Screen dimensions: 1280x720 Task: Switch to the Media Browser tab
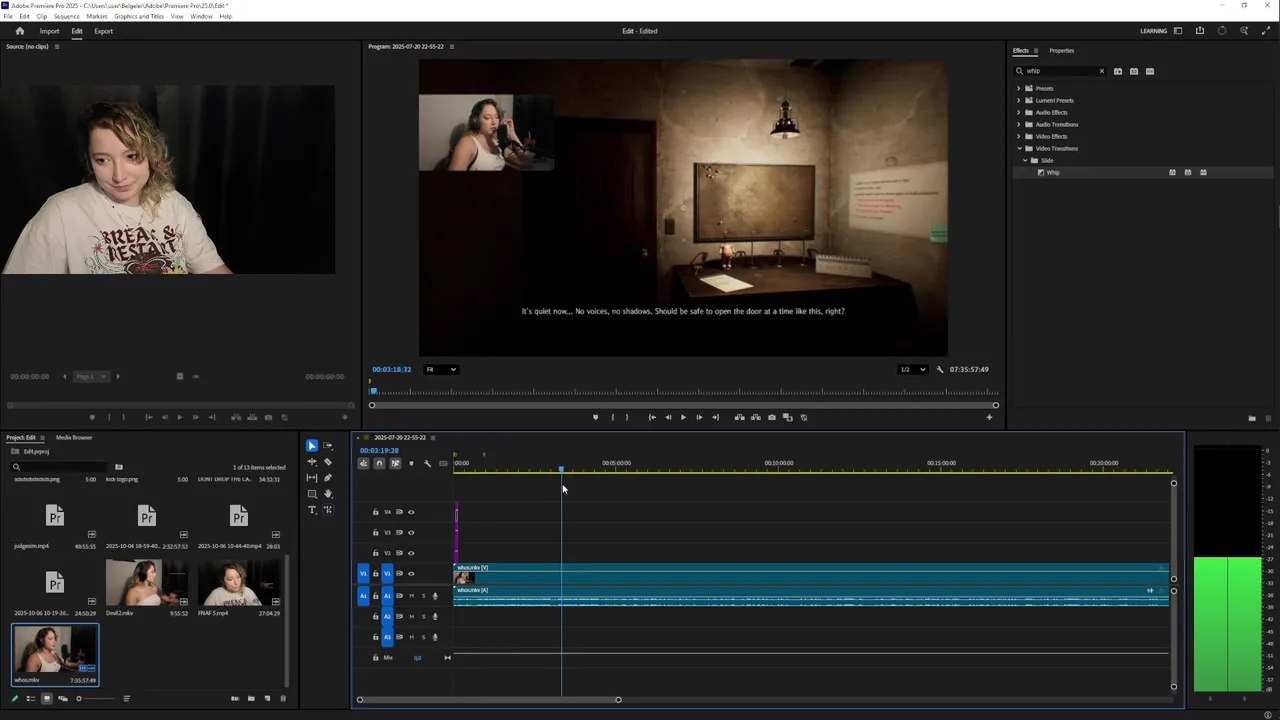pos(74,437)
